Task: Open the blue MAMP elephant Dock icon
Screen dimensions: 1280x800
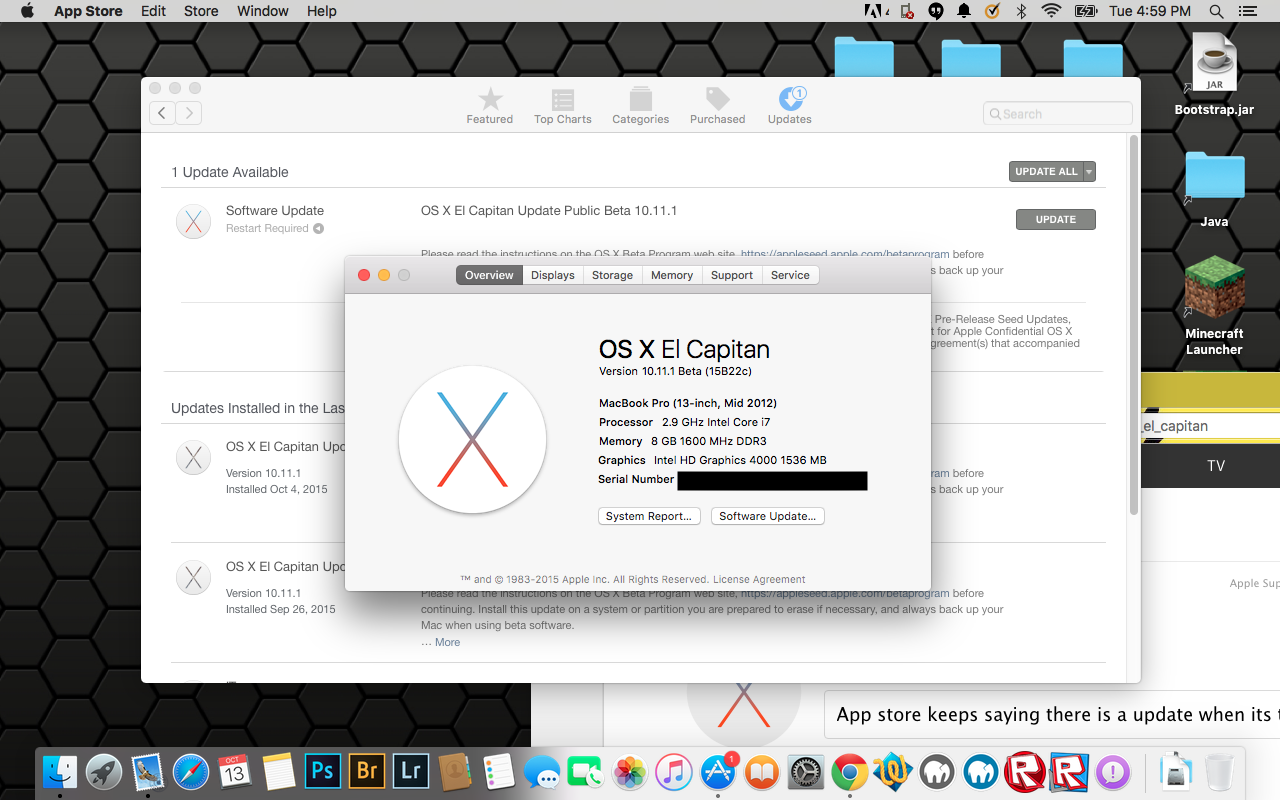Action: pyautogui.click(x=981, y=771)
